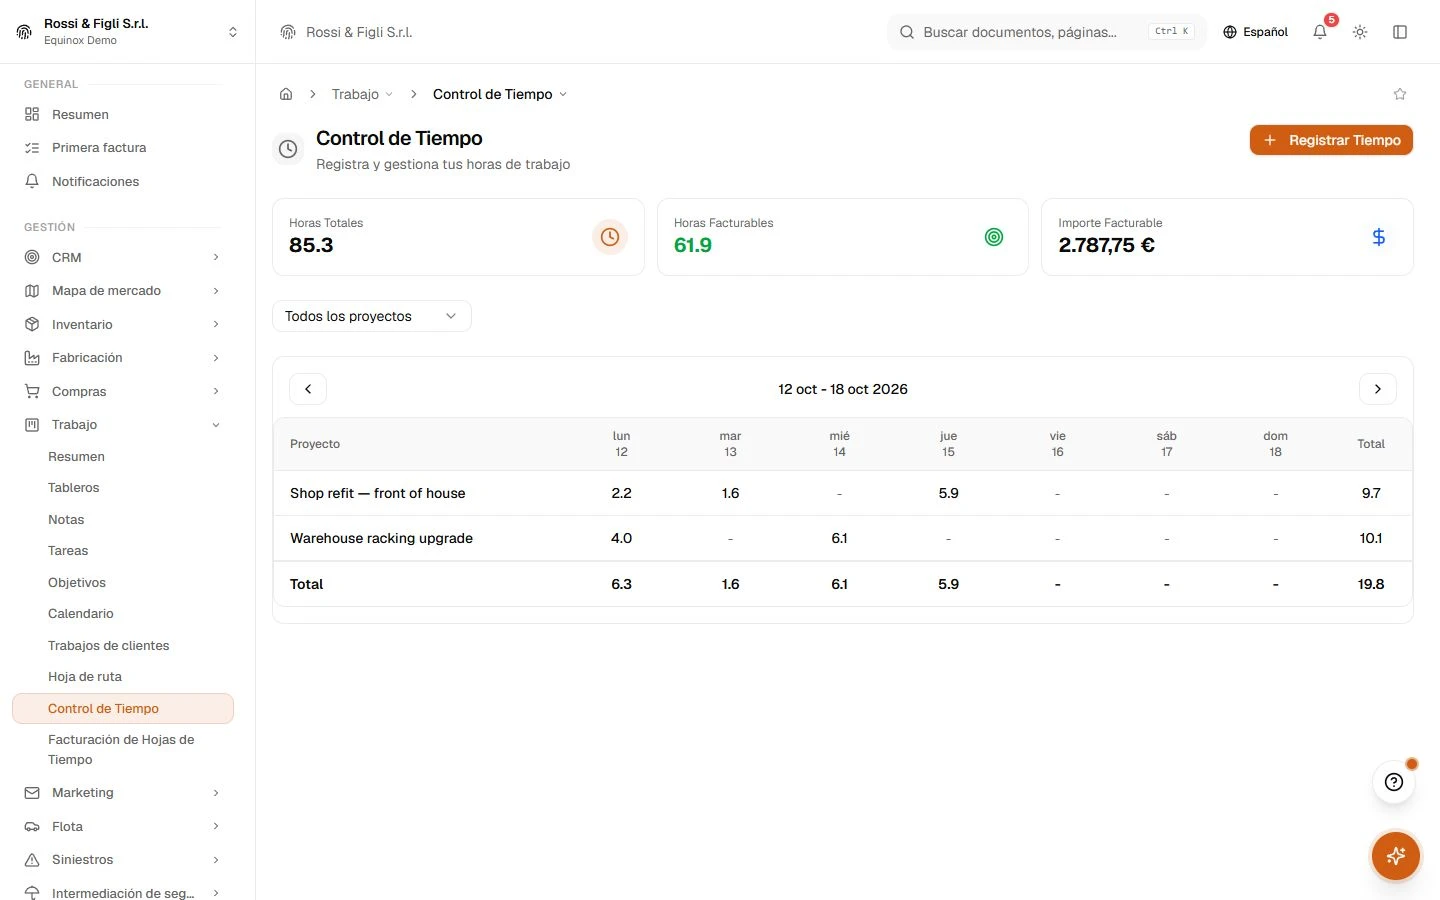The image size is (1440, 900).
Task: Go to next week arrow
Action: click(1378, 389)
